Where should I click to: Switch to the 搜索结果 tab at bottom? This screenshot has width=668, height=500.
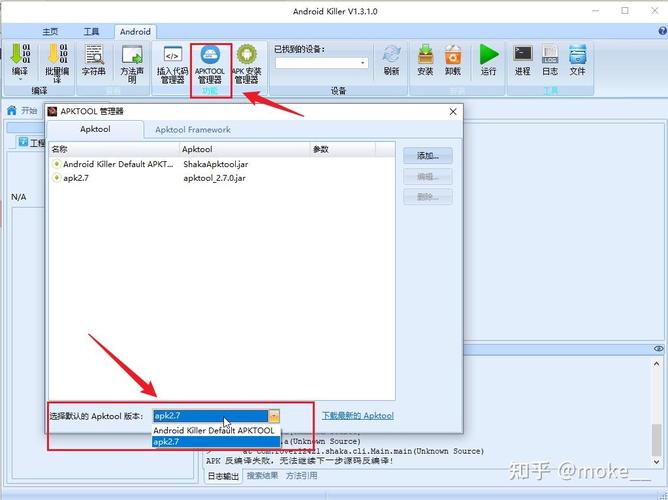point(262,475)
